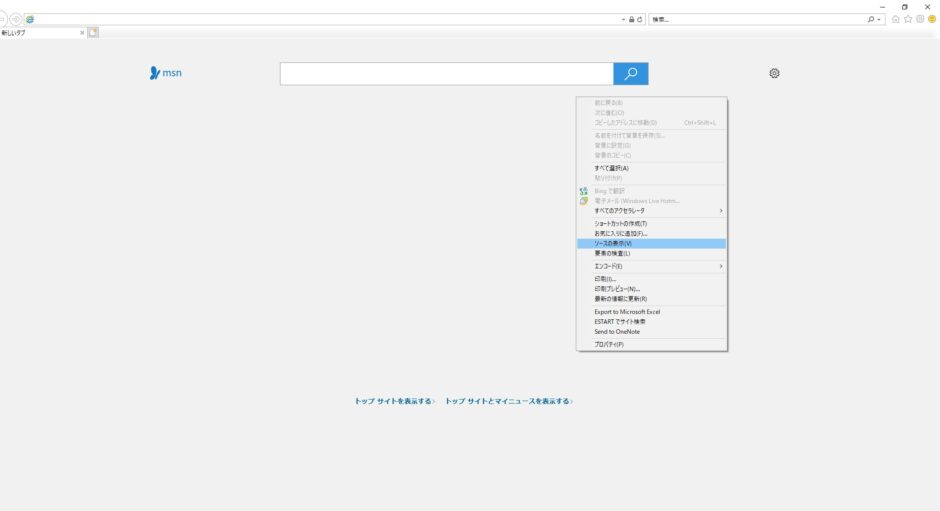Click the forward navigation arrow
940x511 pixels.
[x=16, y=19]
